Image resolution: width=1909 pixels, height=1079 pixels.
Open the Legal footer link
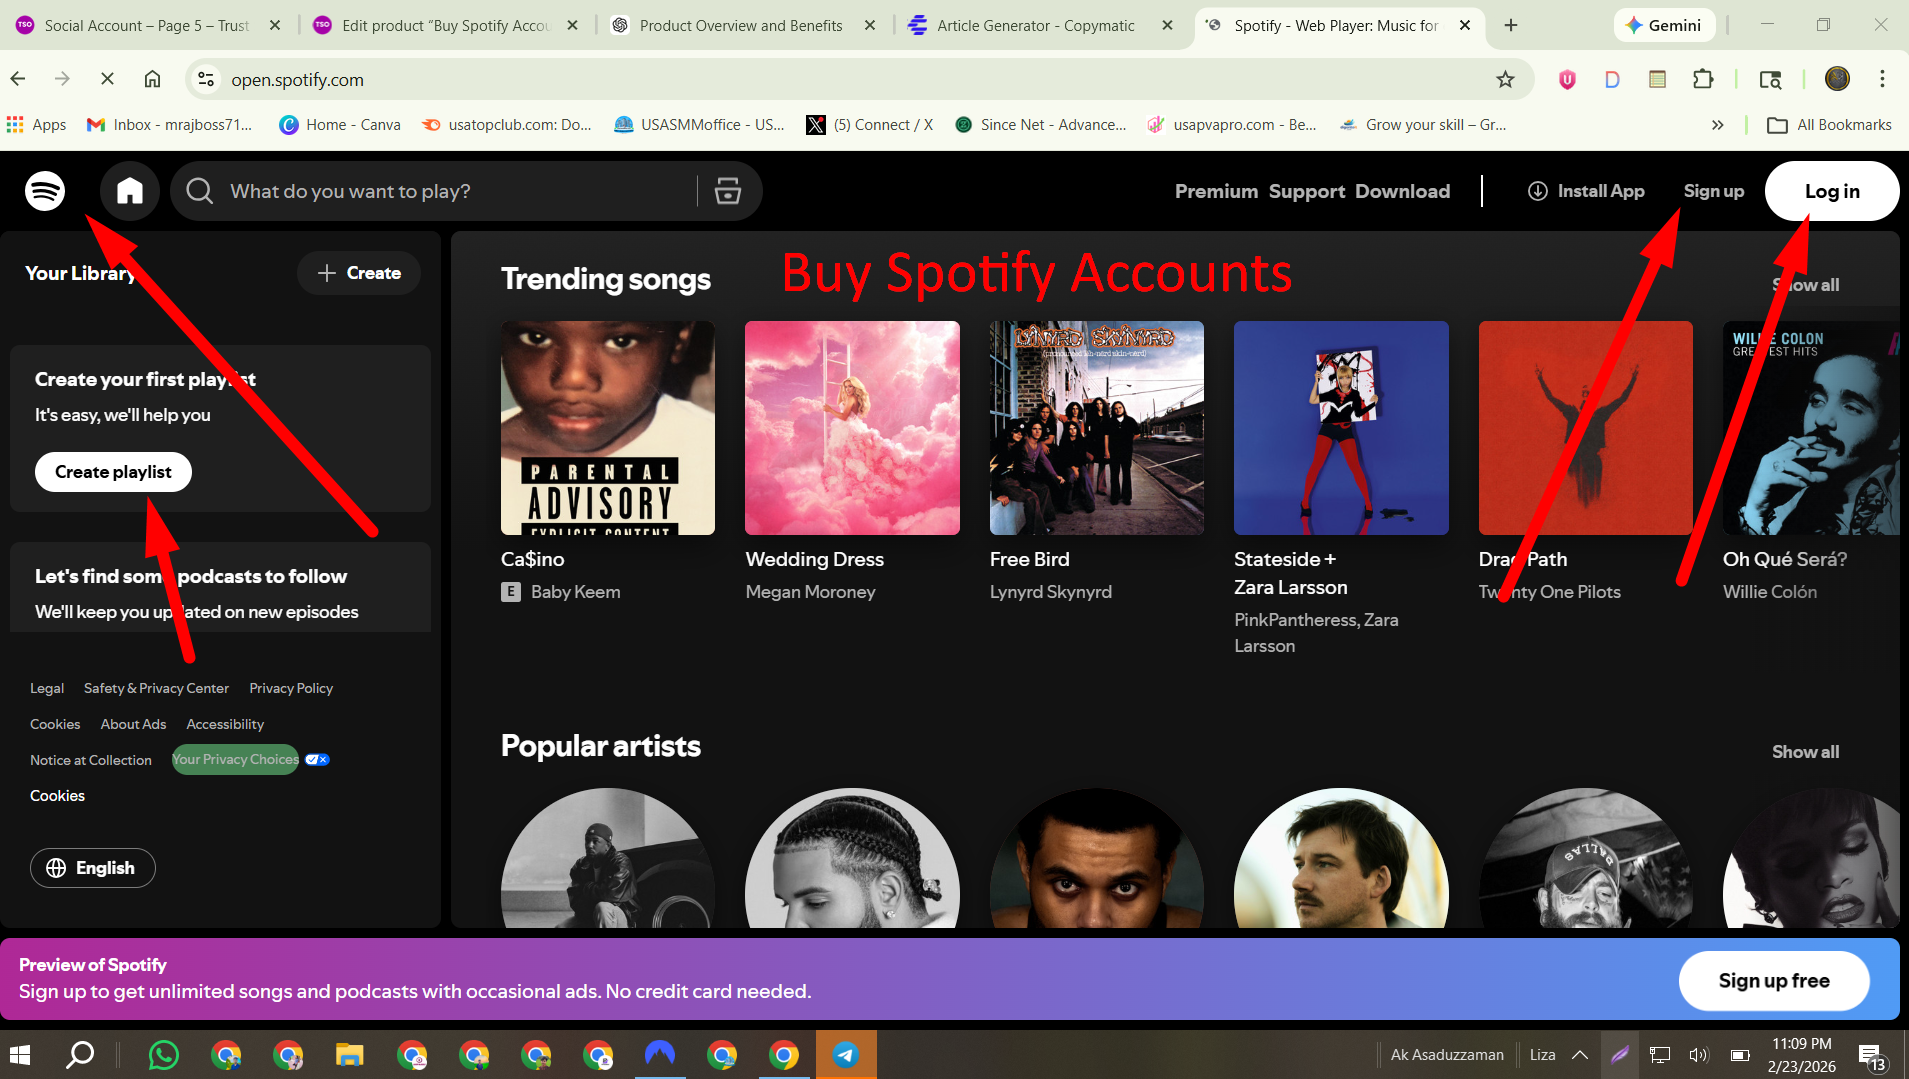click(x=47, y=688)
